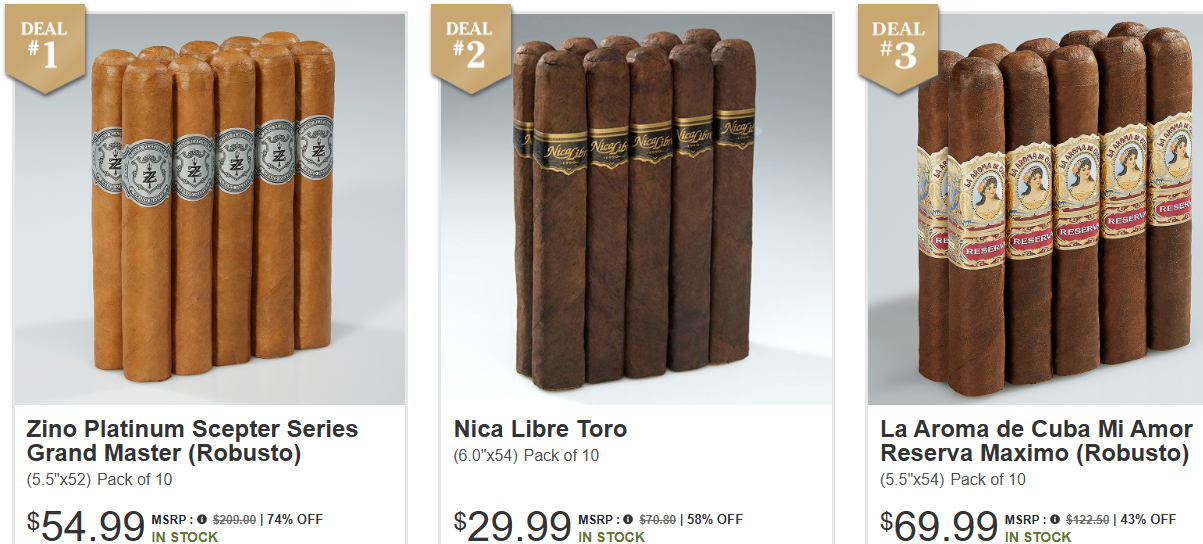This screenshot has width=1203, height=544.
Task: Click the $54.99 price
Action: (85, 525)
